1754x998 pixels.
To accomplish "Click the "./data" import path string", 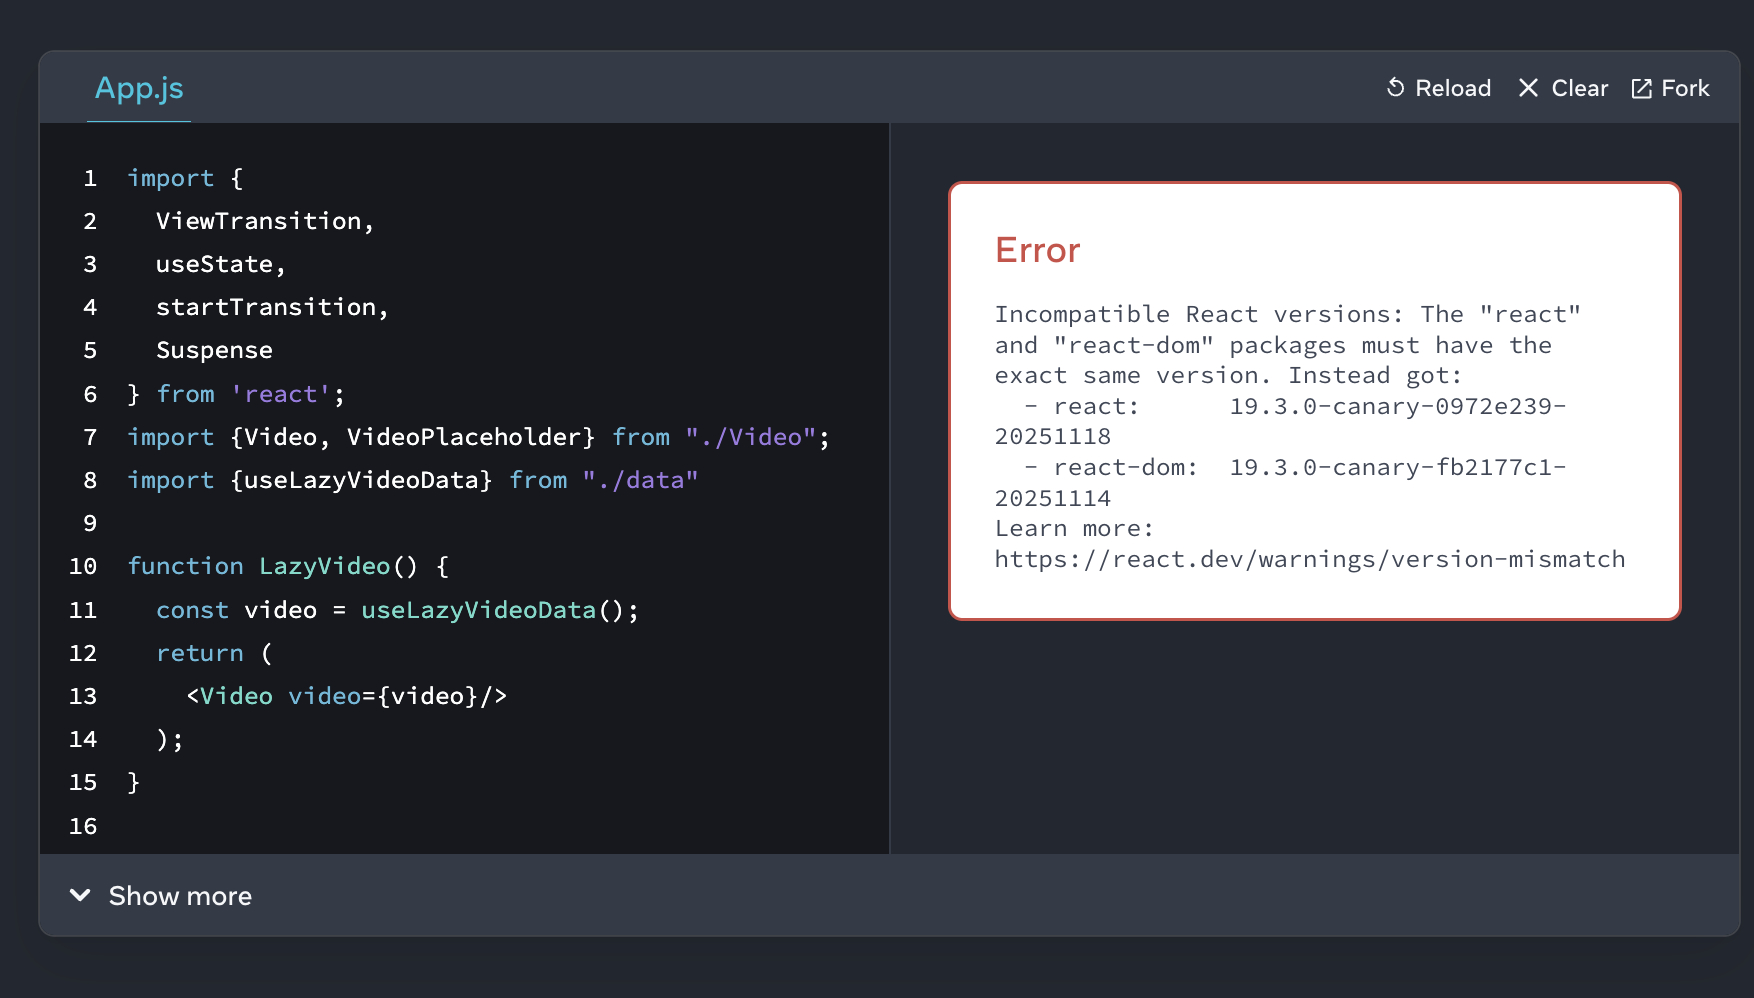I will (x=640, y=480).
